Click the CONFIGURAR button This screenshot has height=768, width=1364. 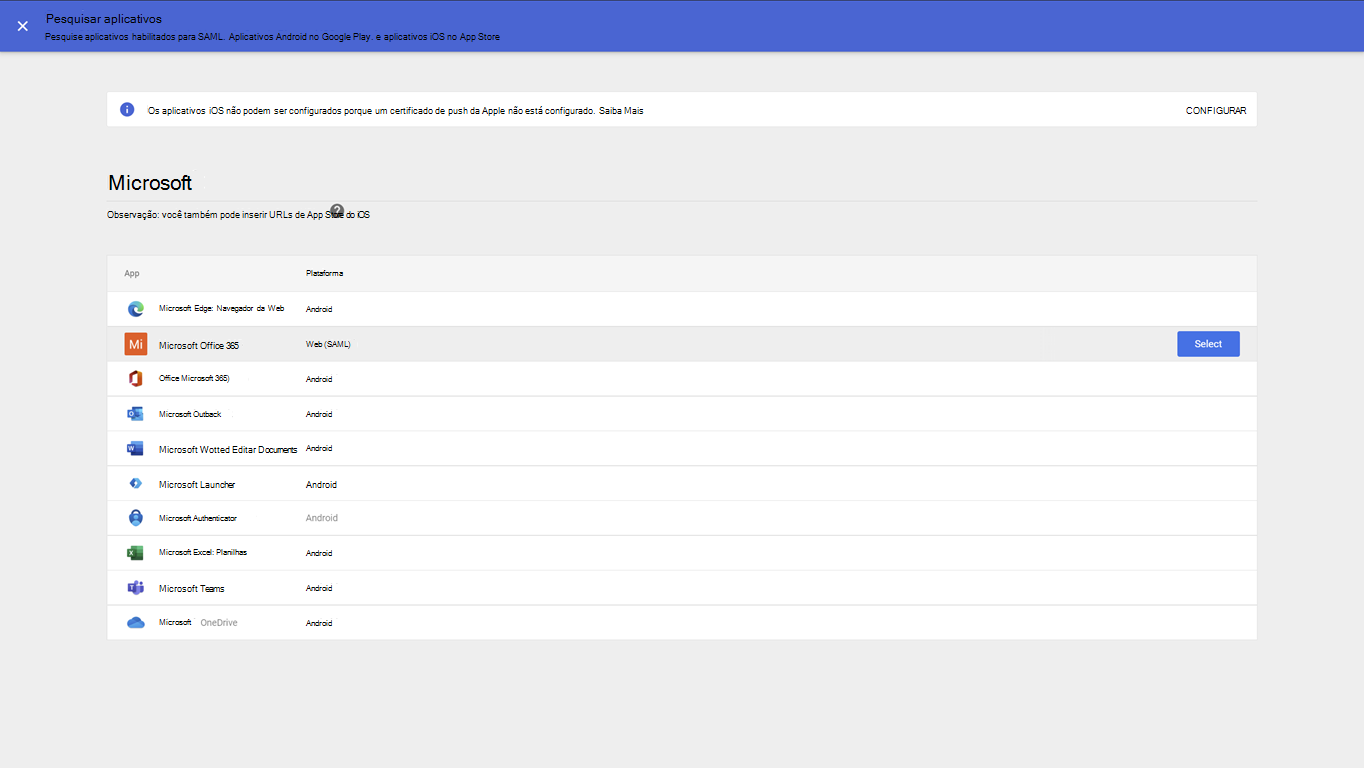click(x=1216, y=111)
